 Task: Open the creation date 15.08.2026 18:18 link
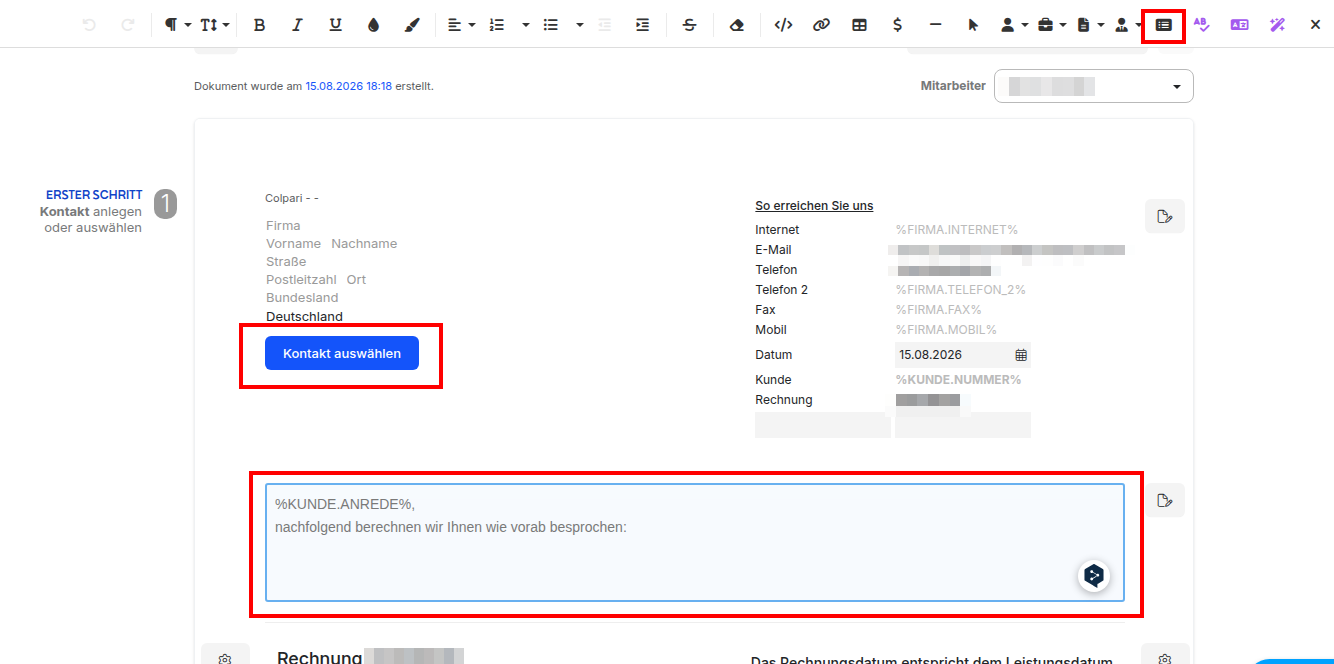coord(349,86)
